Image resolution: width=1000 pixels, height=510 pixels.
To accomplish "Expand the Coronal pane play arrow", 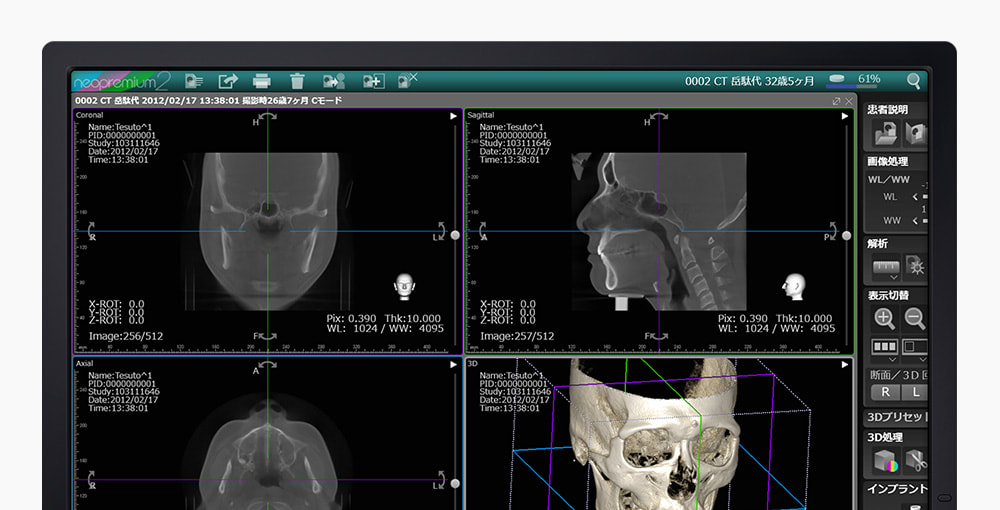I will 453,116.
